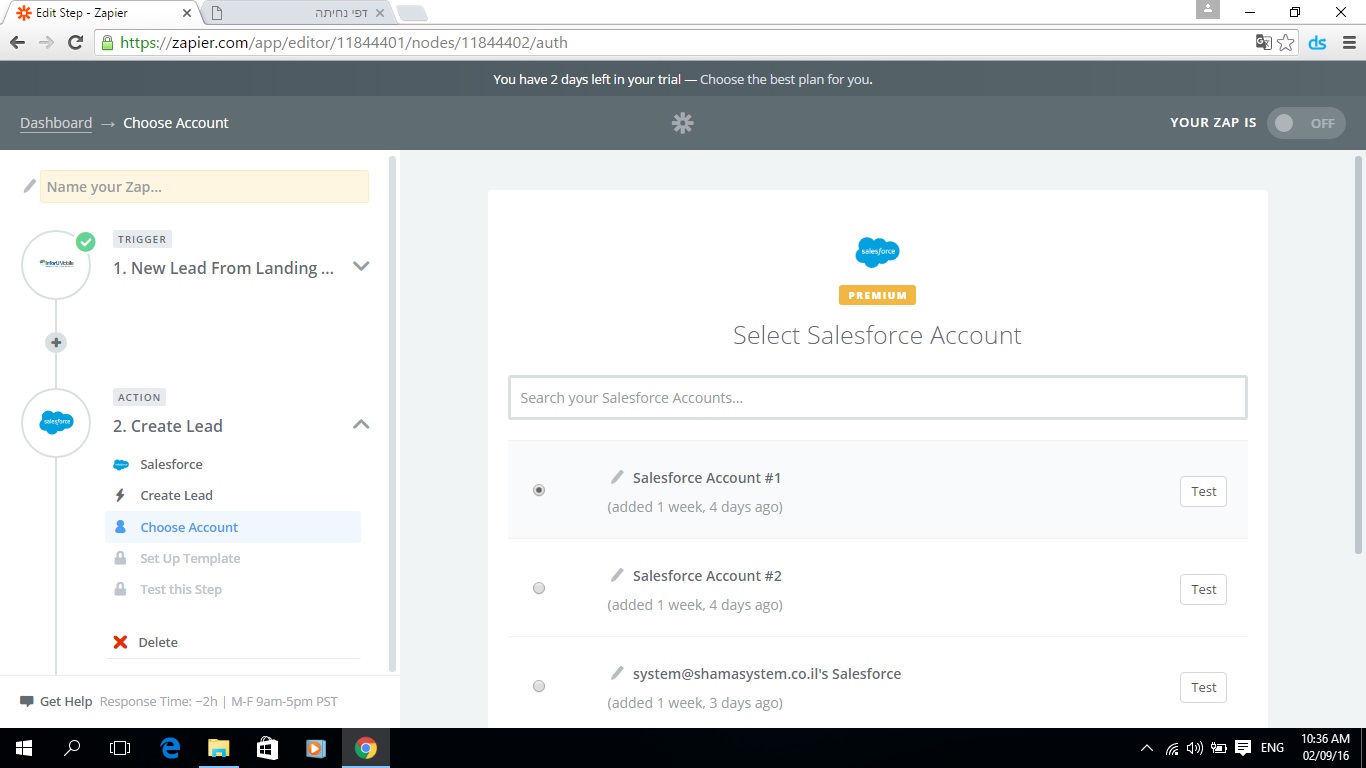Expand the New Lead trigger step chevron
The image size is (1366, 768).
[x=361, y=266]
